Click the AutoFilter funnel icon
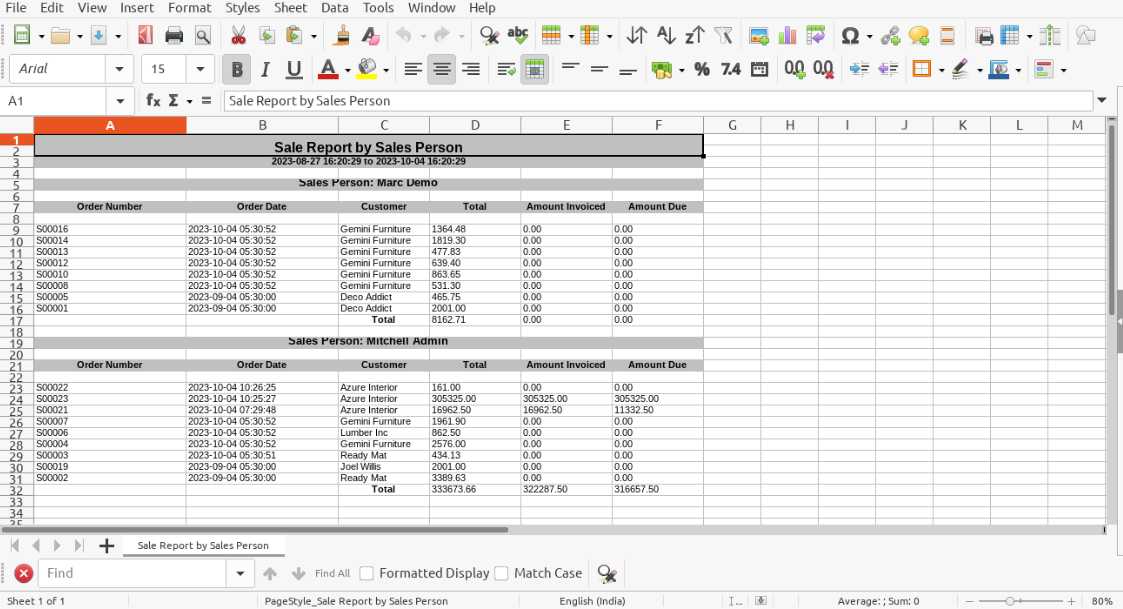 coord(723,35)
